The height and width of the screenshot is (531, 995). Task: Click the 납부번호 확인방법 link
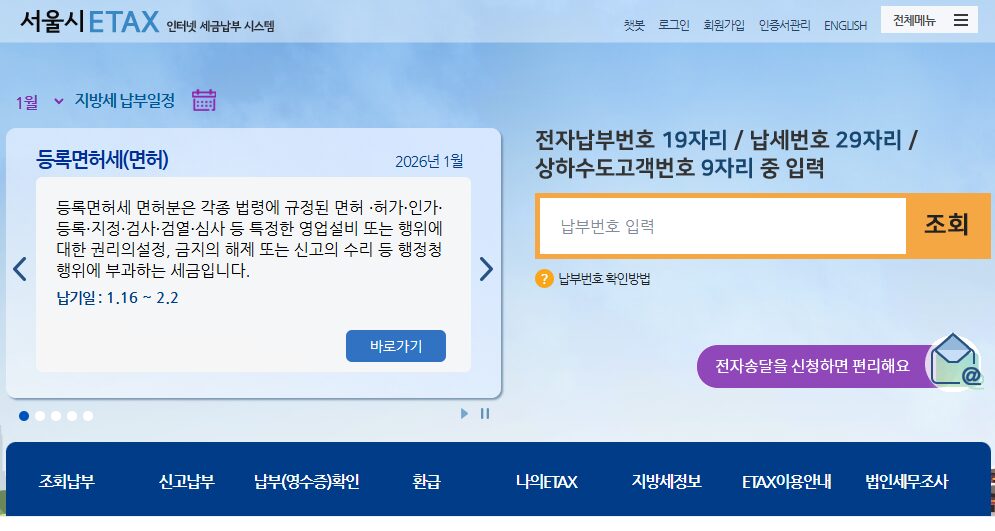pyautogui.click(x=604, y=279)
